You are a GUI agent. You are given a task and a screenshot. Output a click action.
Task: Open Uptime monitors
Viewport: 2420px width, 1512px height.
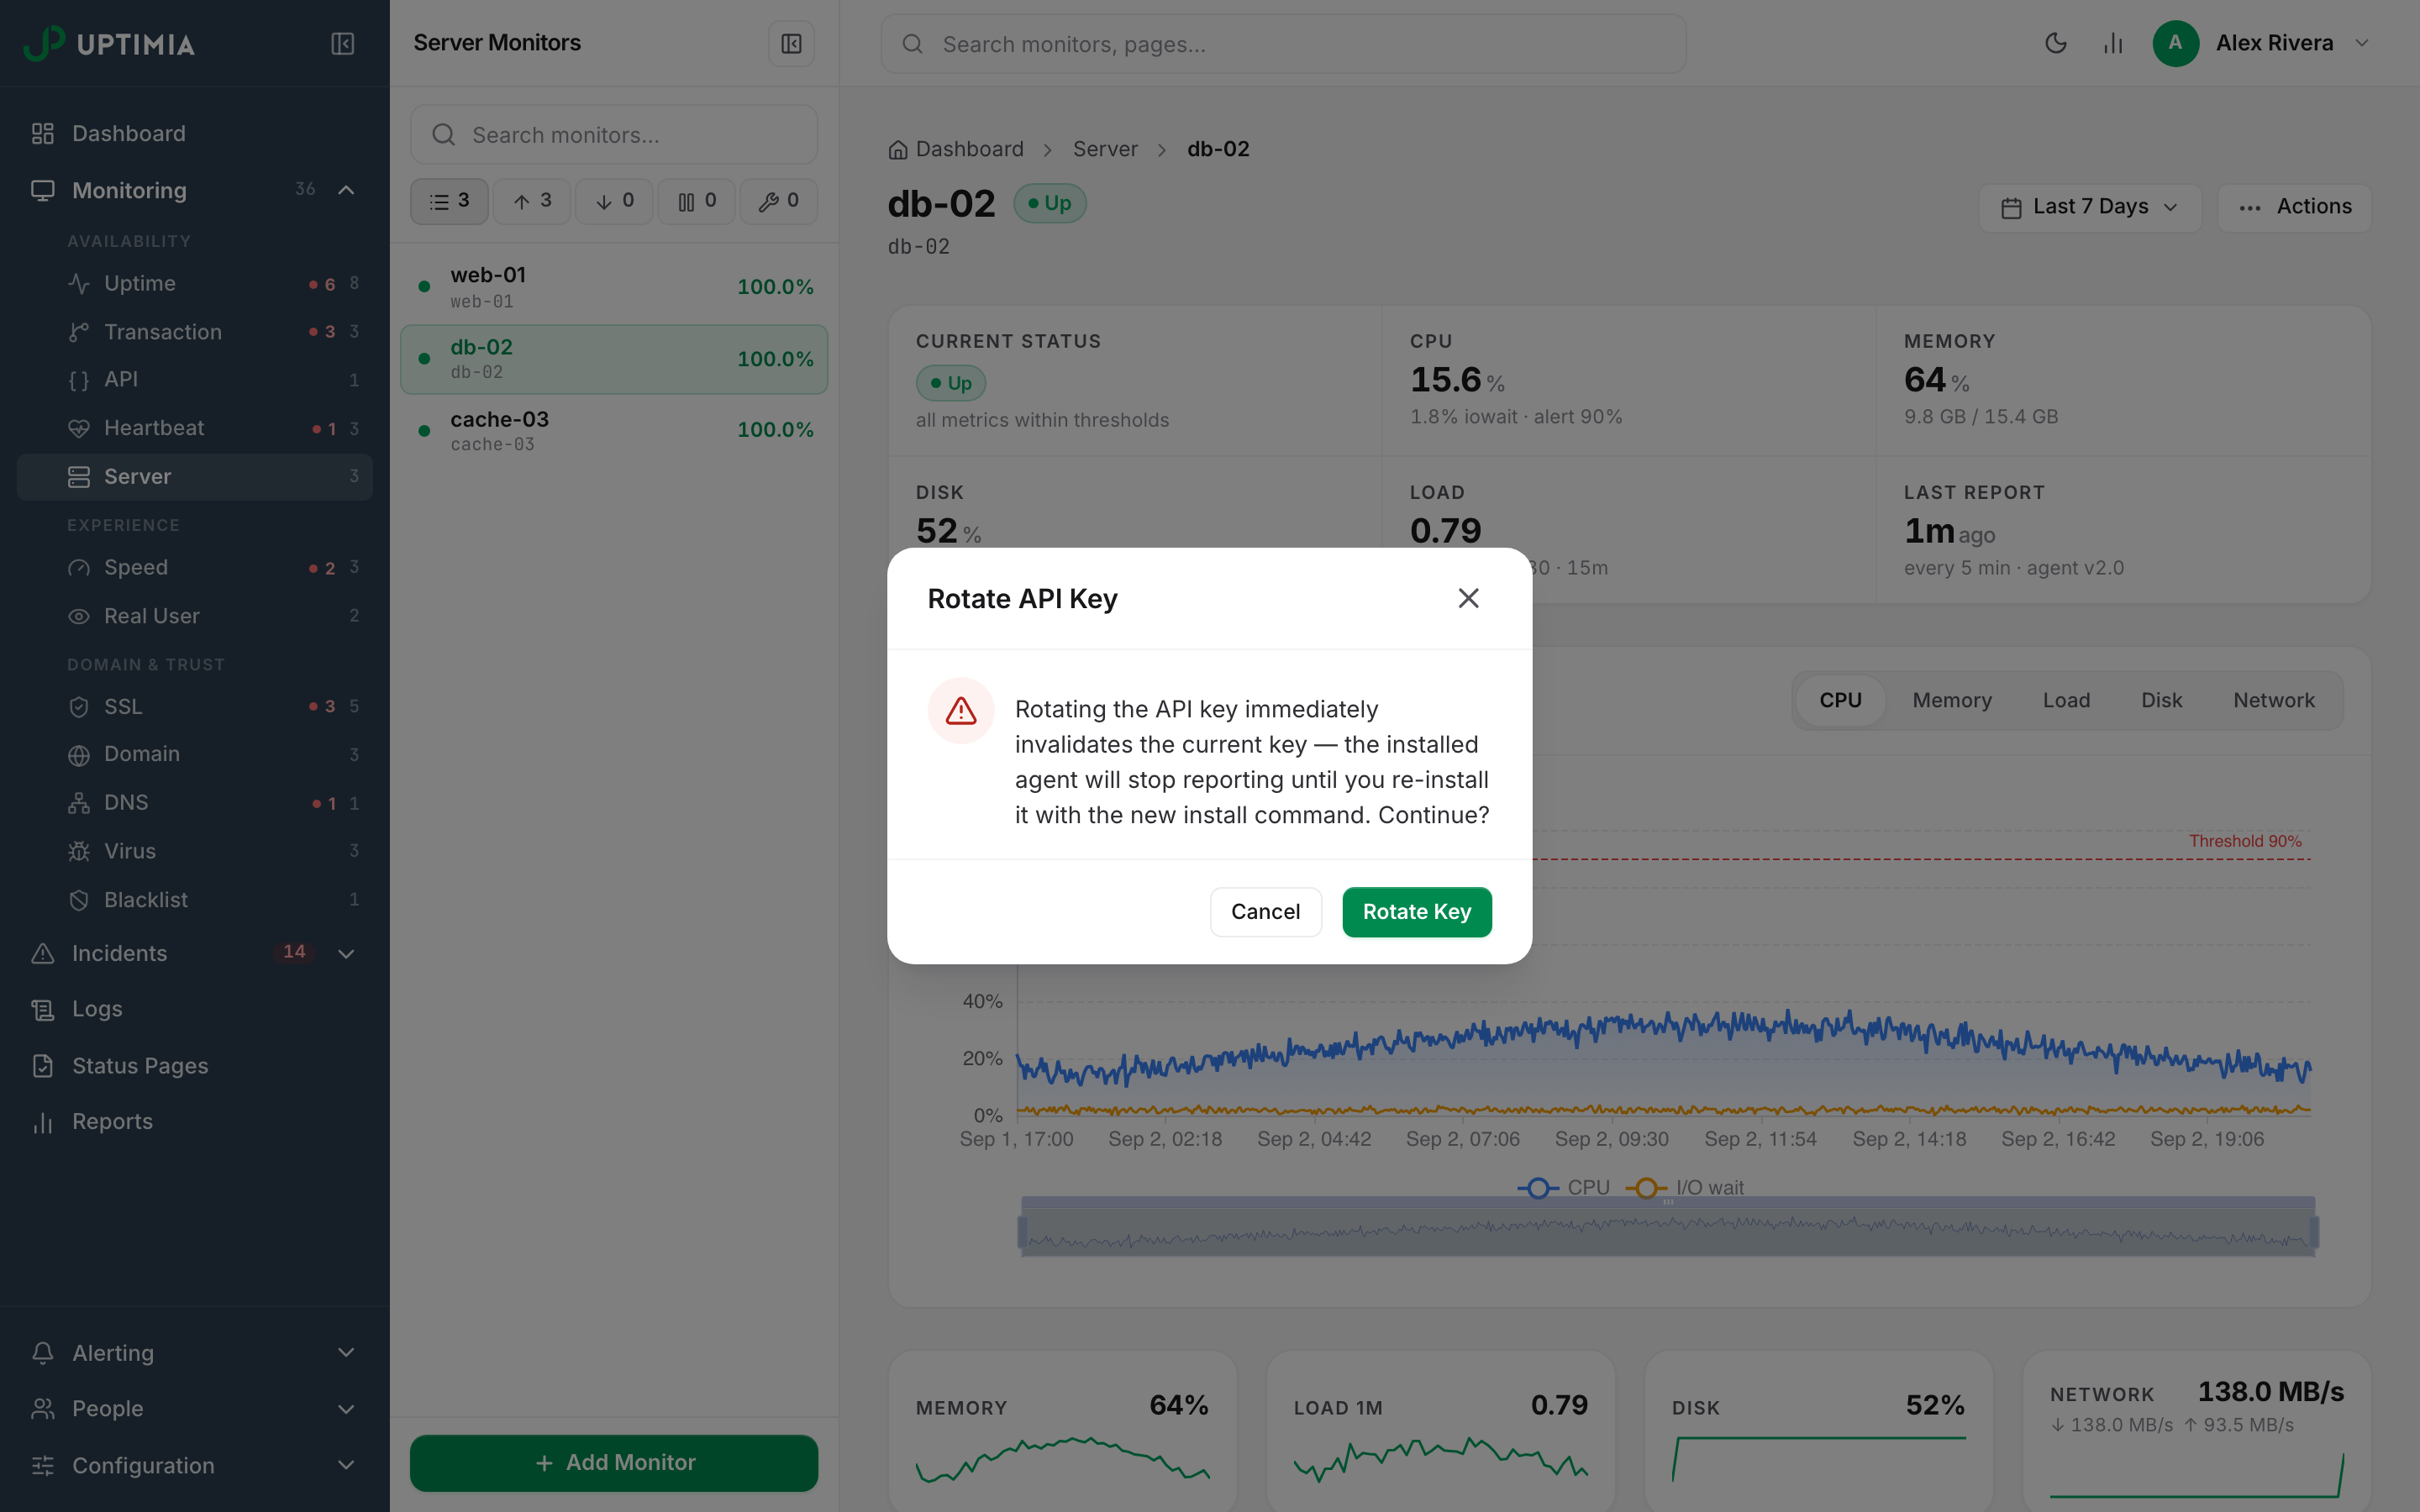tap(195, 283)
